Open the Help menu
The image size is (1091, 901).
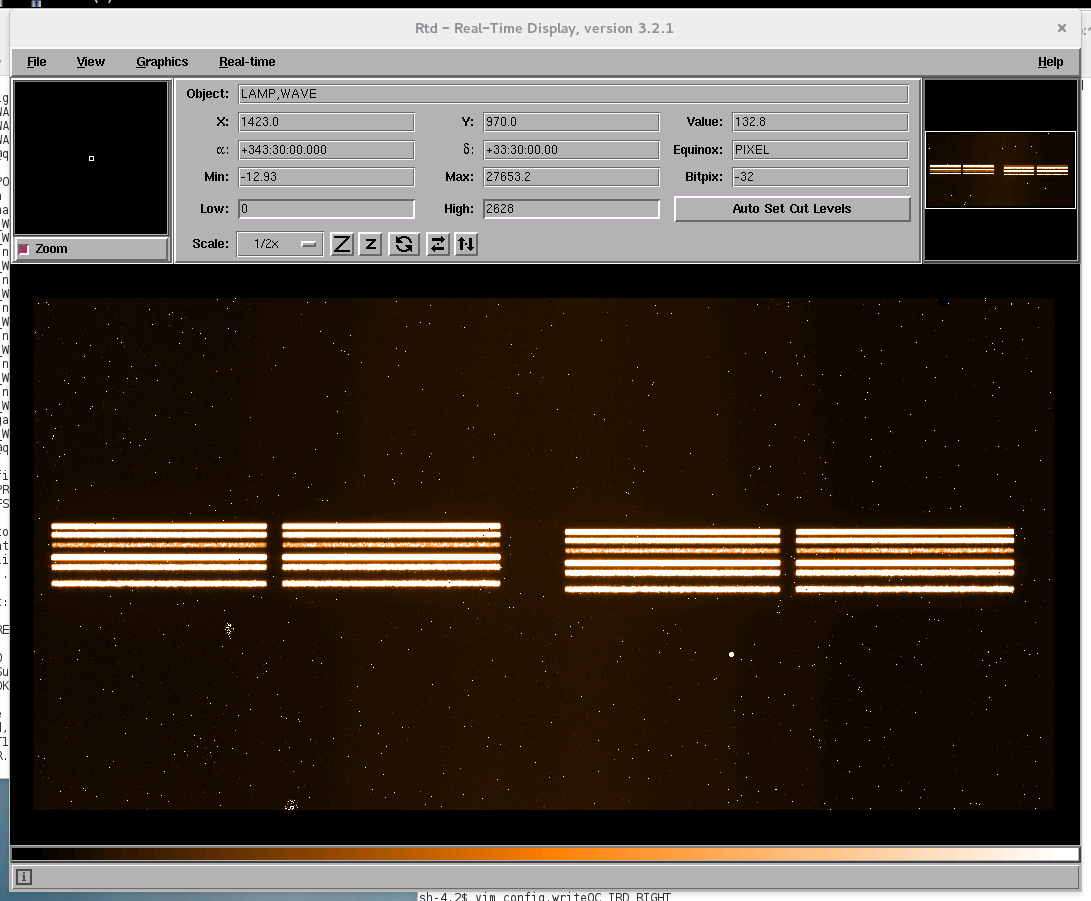[x=1050, y=62]
